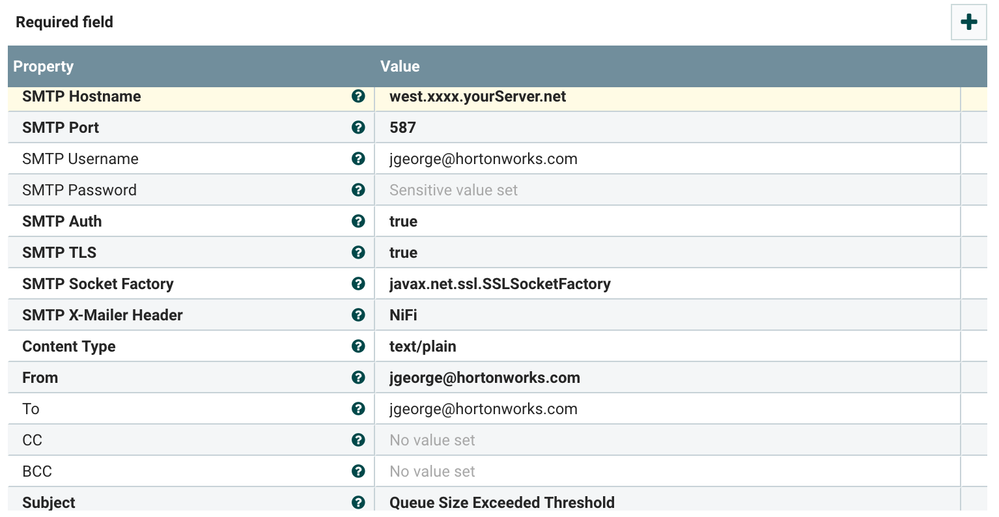999x517 pixels.
Task: Open help icon for SMTP Username
Action: (358, 159)
